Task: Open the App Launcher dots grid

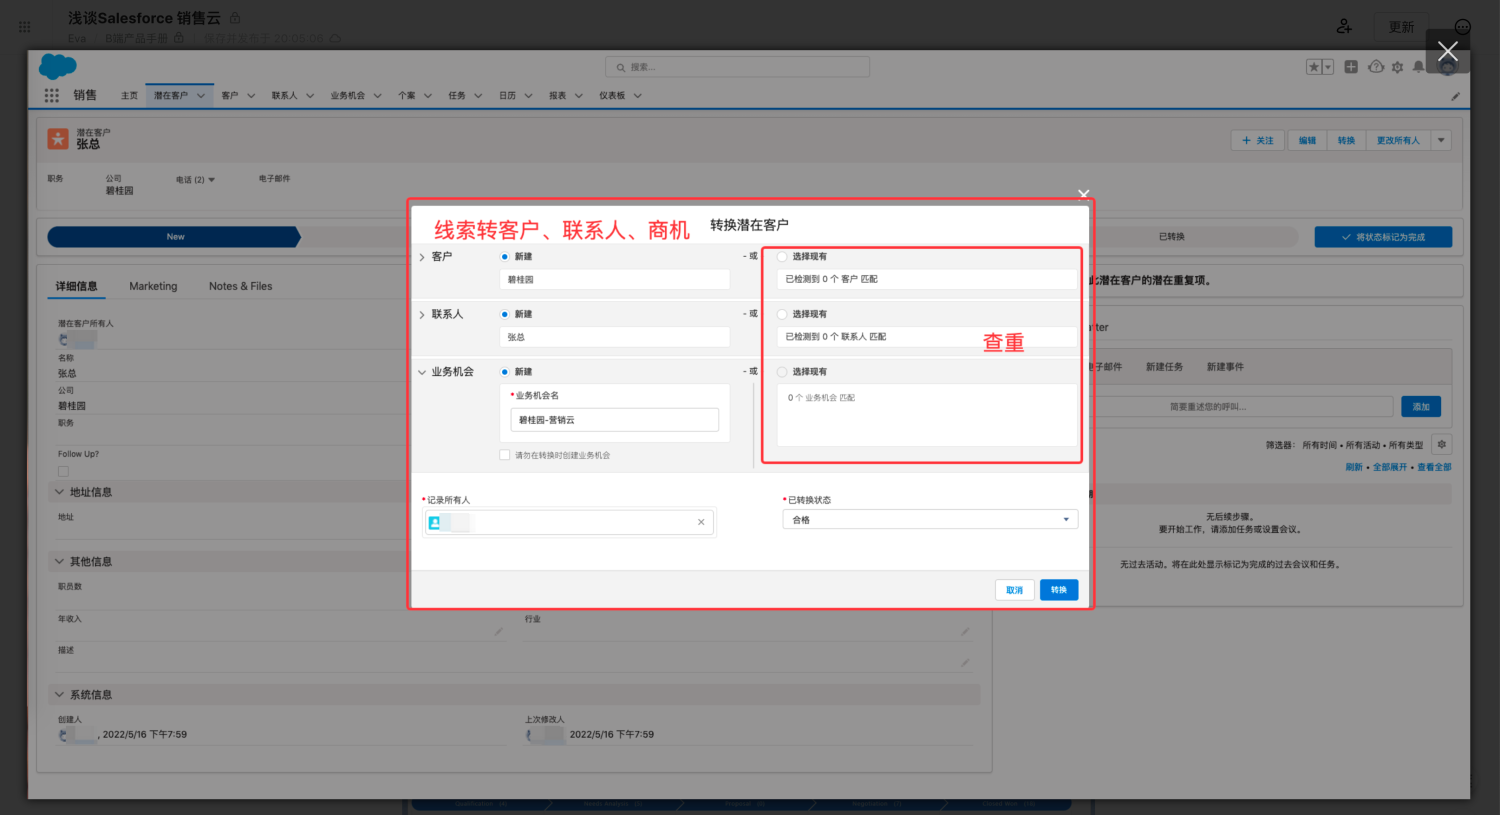Action: (51, 95)
